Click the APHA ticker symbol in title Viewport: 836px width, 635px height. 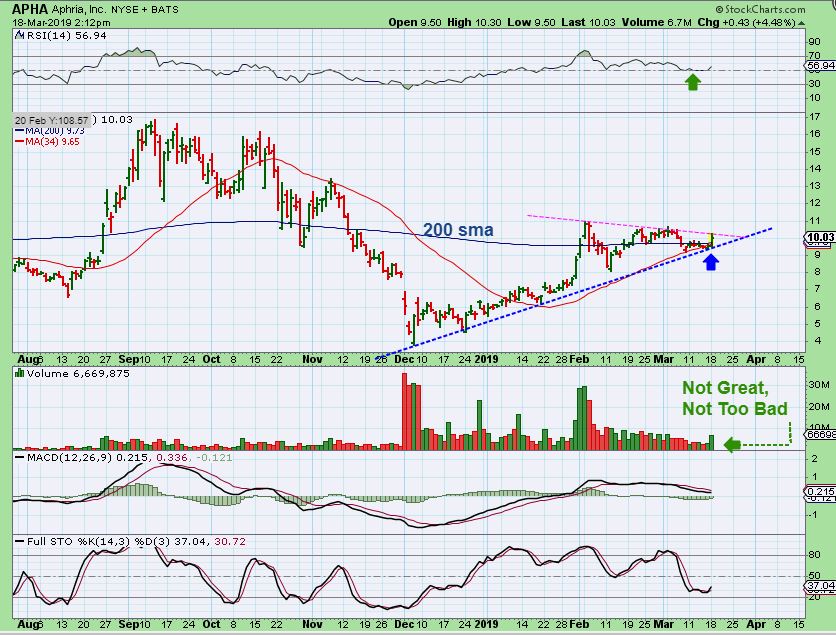tap(30, 9)
